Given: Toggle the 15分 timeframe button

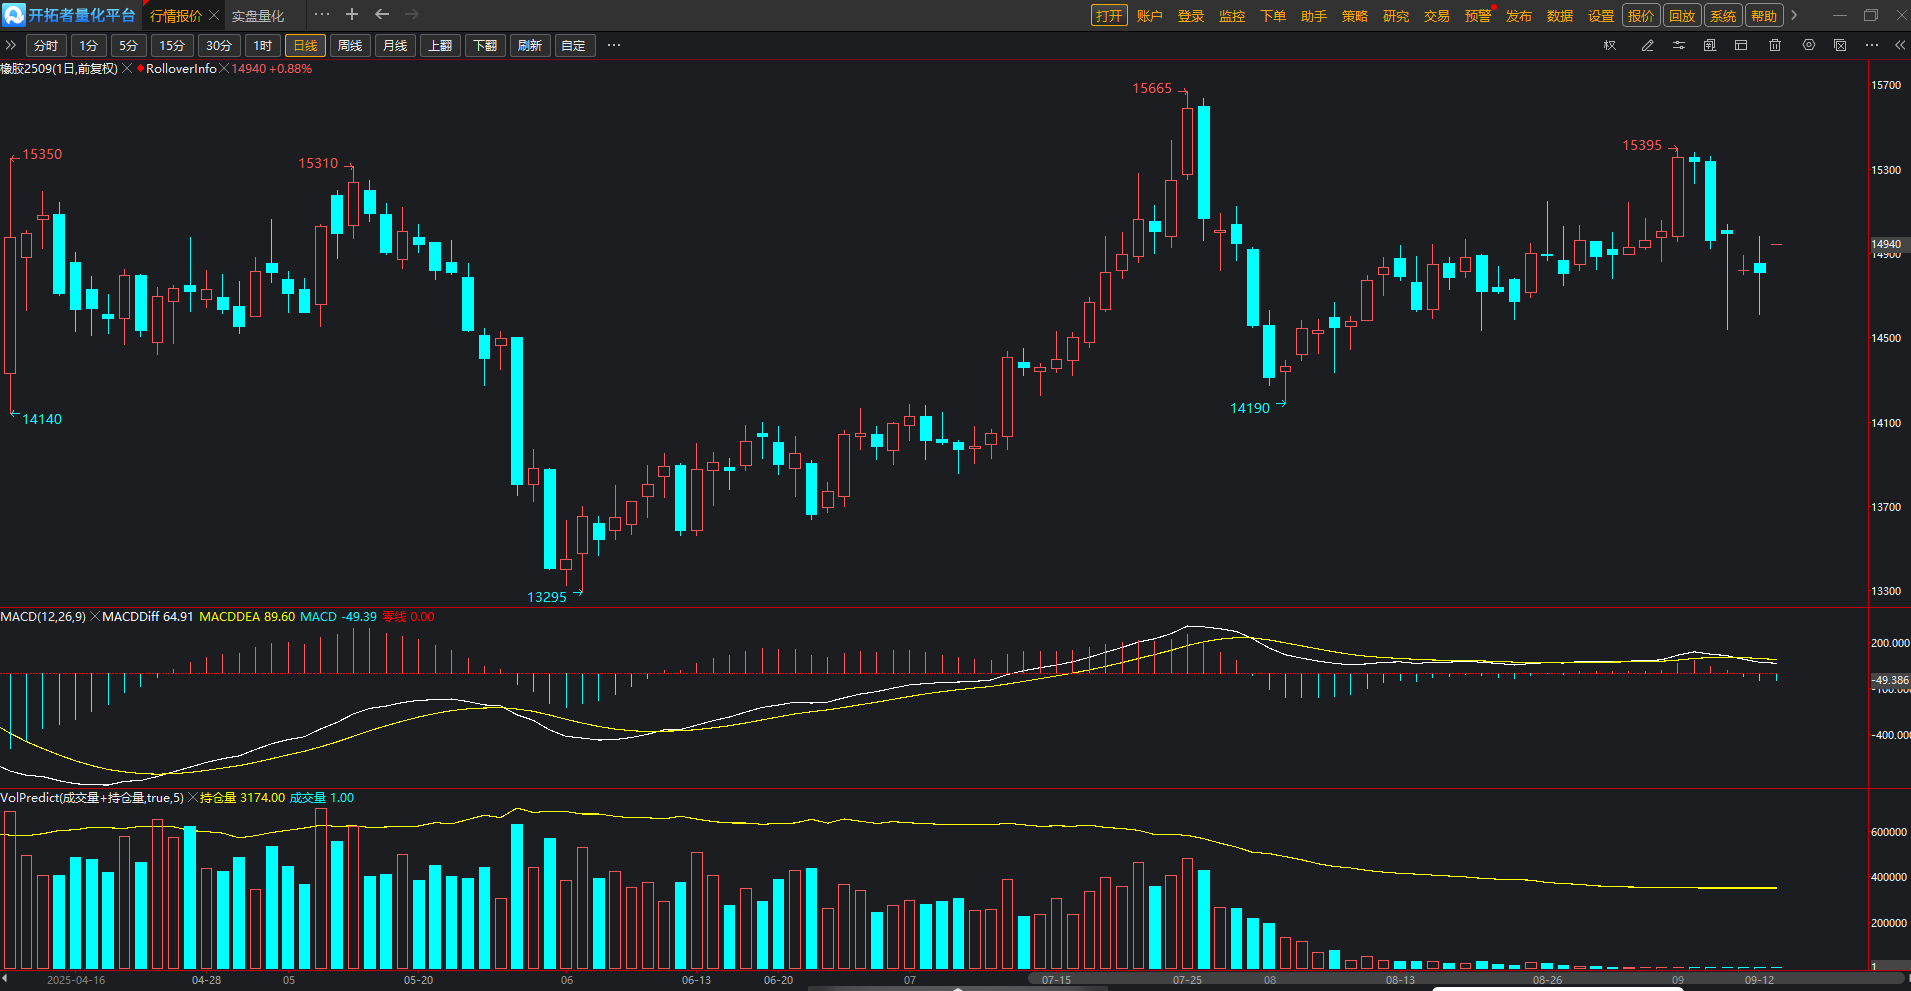Looking at the screenshot, I should click(172, 46).
